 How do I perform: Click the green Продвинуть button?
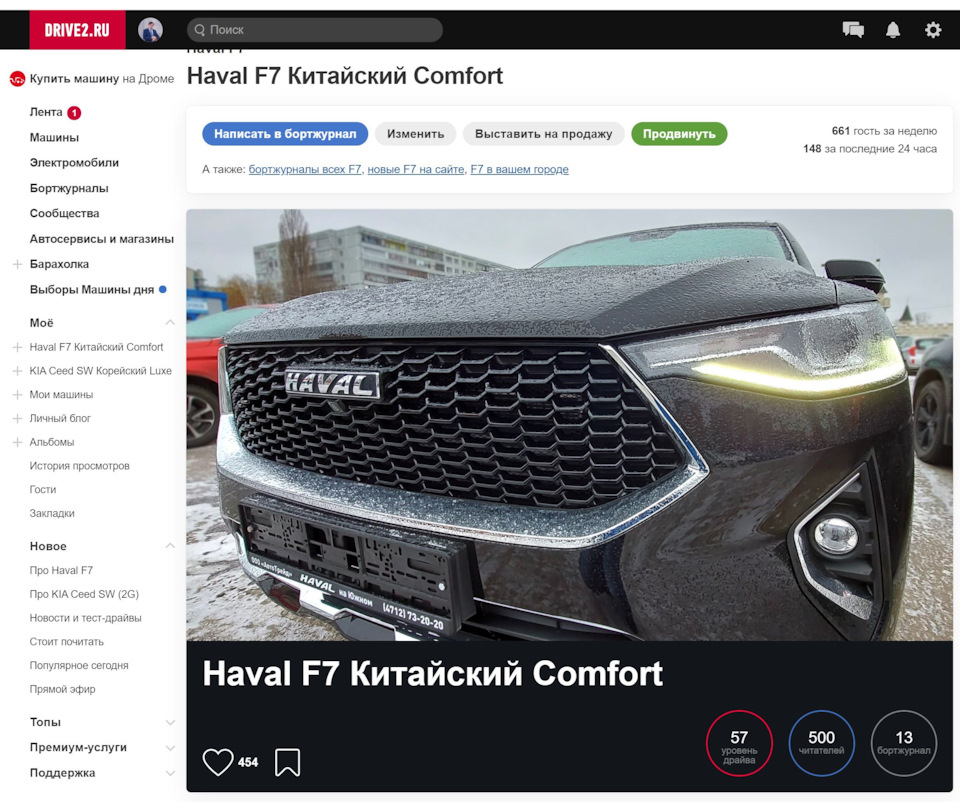tap(679, 134)
